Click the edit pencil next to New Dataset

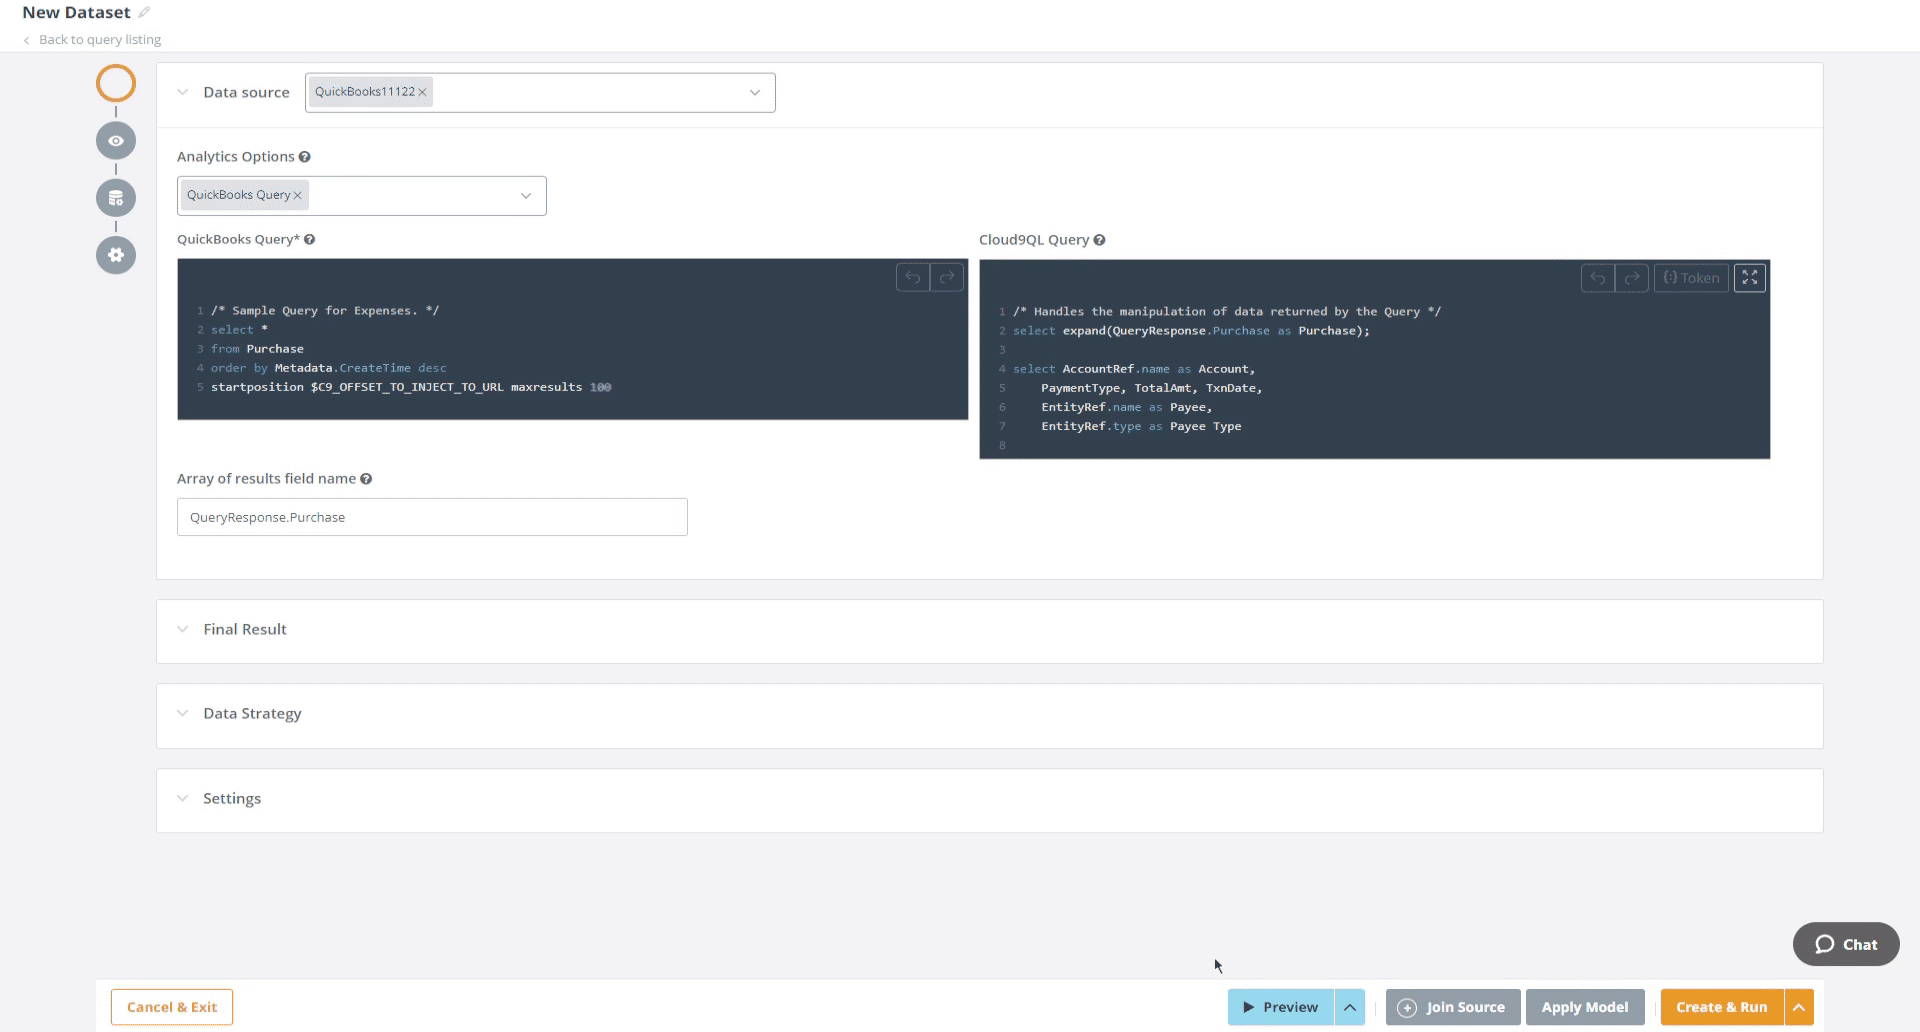pyautogui.click(x=143, y=11)
